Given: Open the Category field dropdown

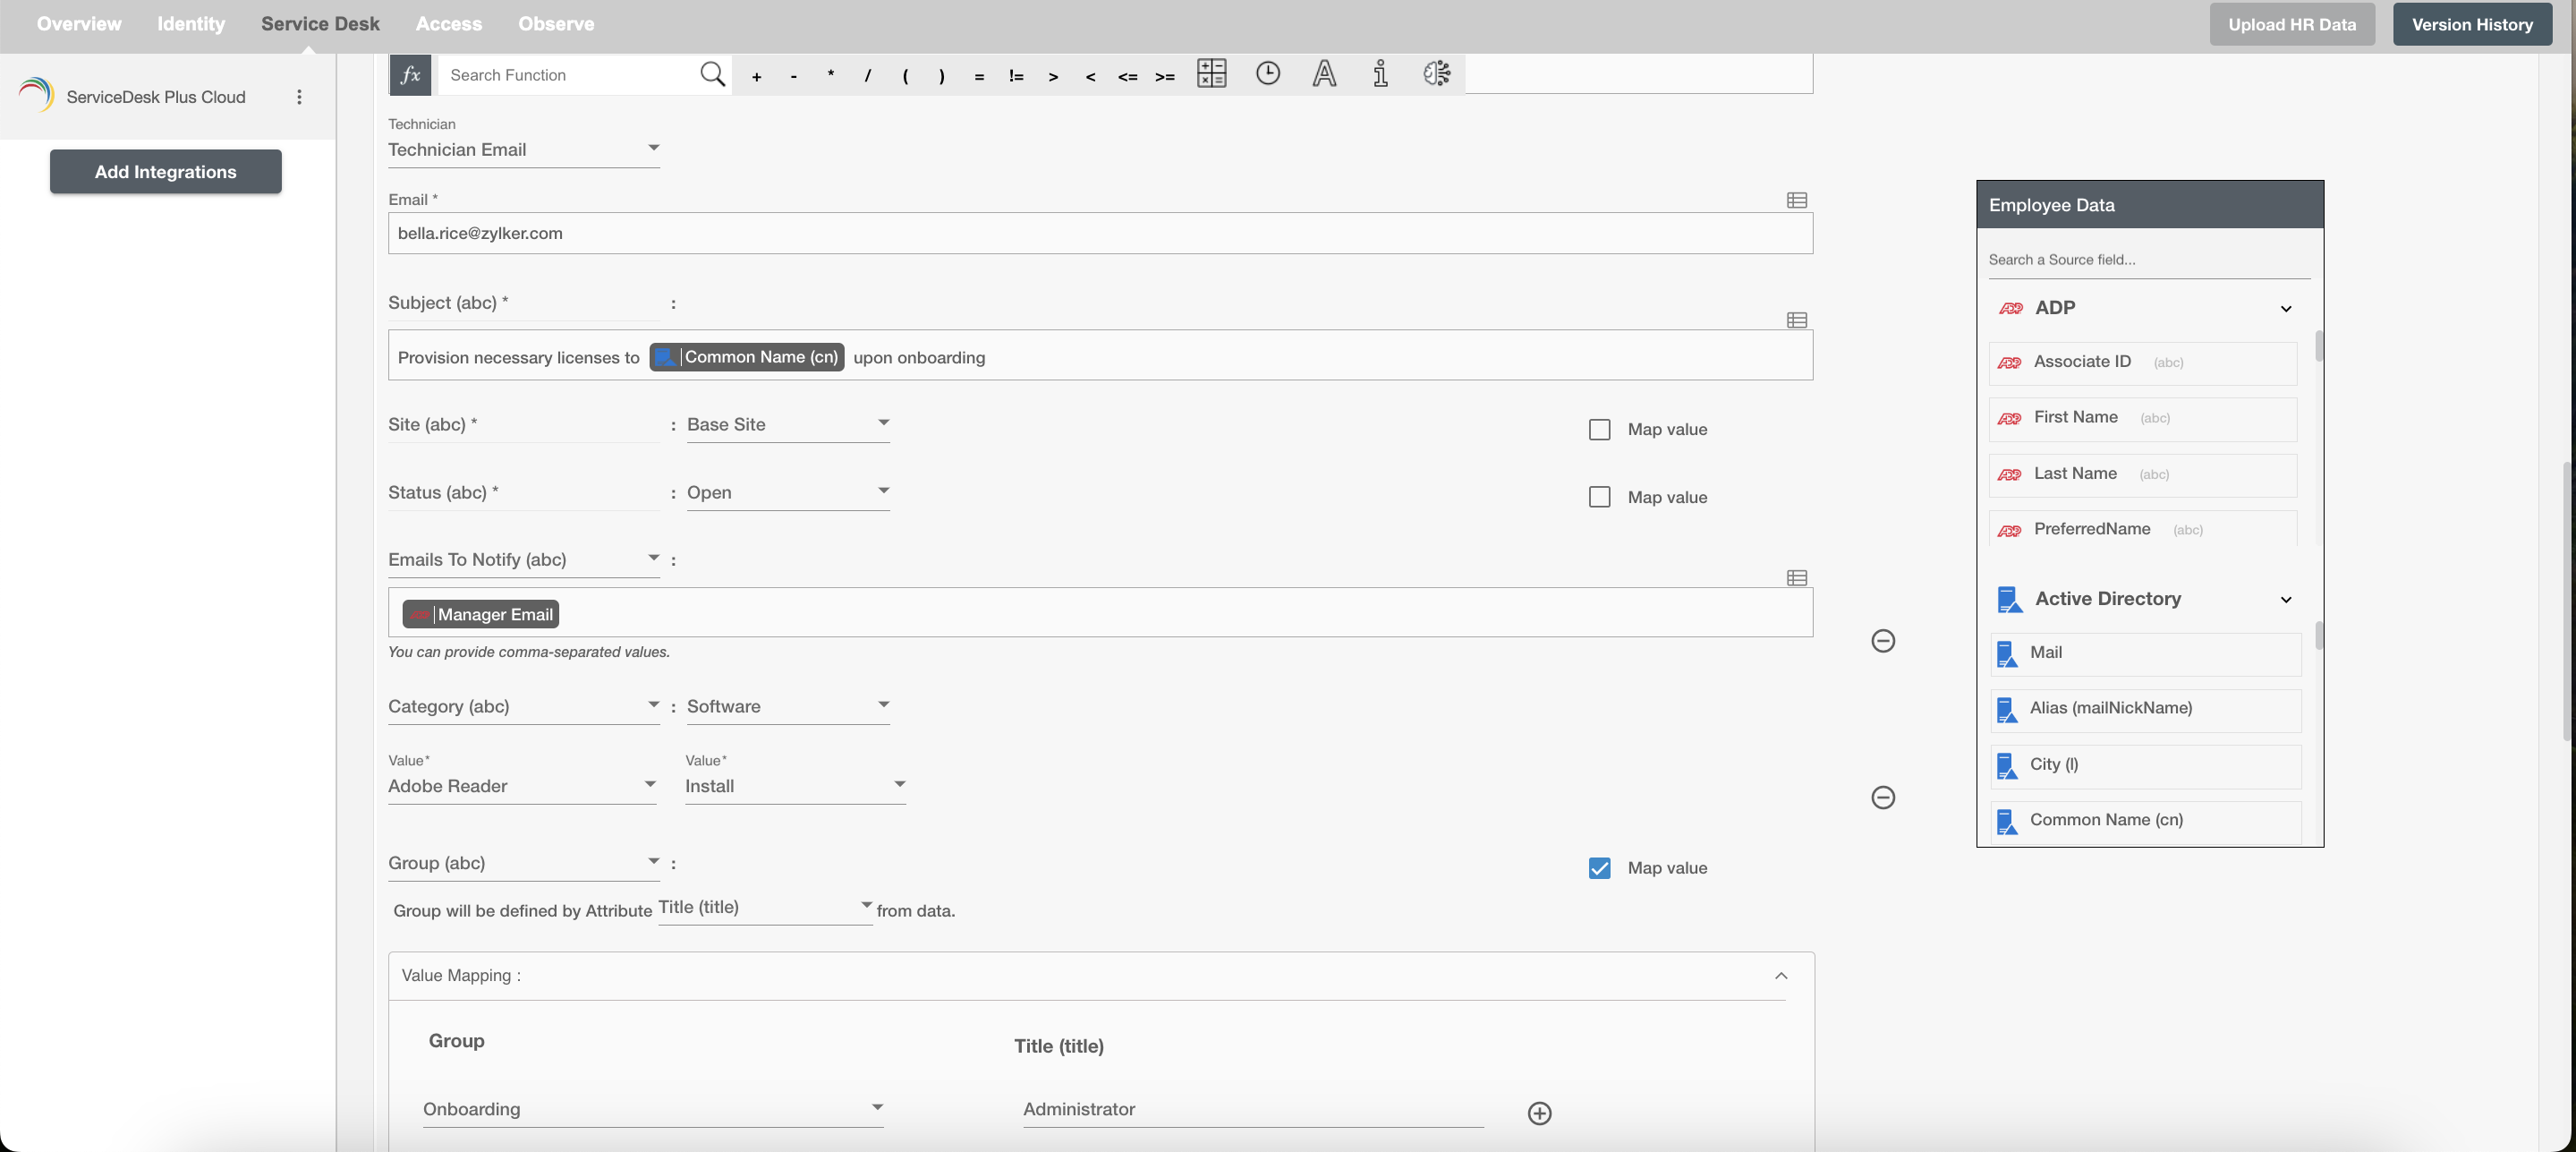Looking at the screenshot, I should [x=524, y=707].
